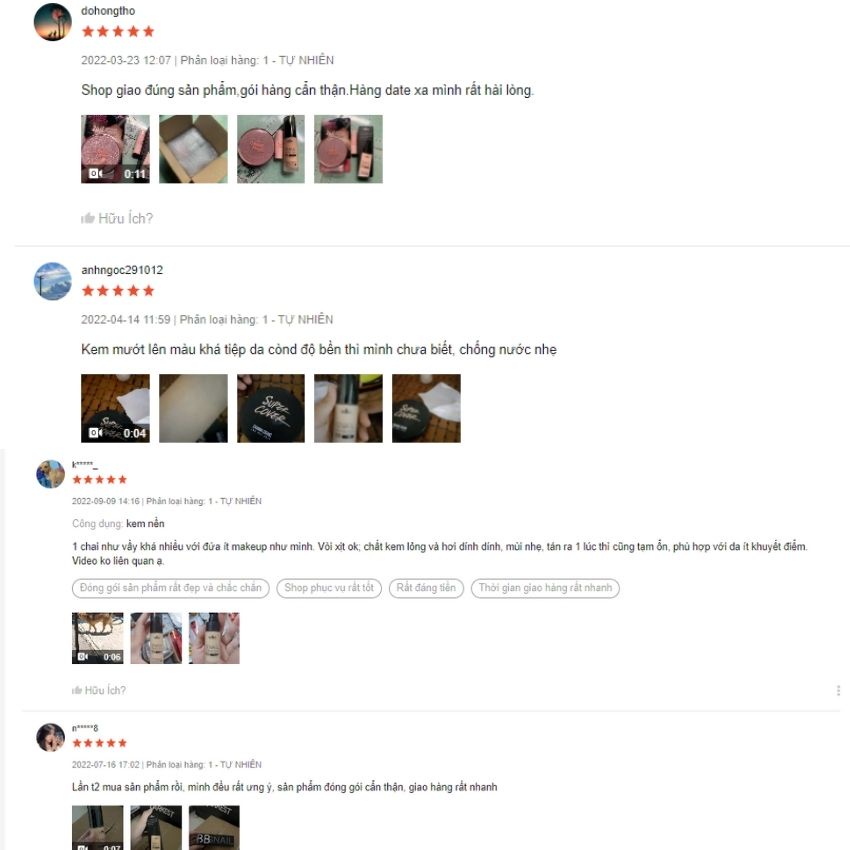The image size is (850, 850).
Task: Click anhngoc291012's profile avatar
Action: pos(53,281)
